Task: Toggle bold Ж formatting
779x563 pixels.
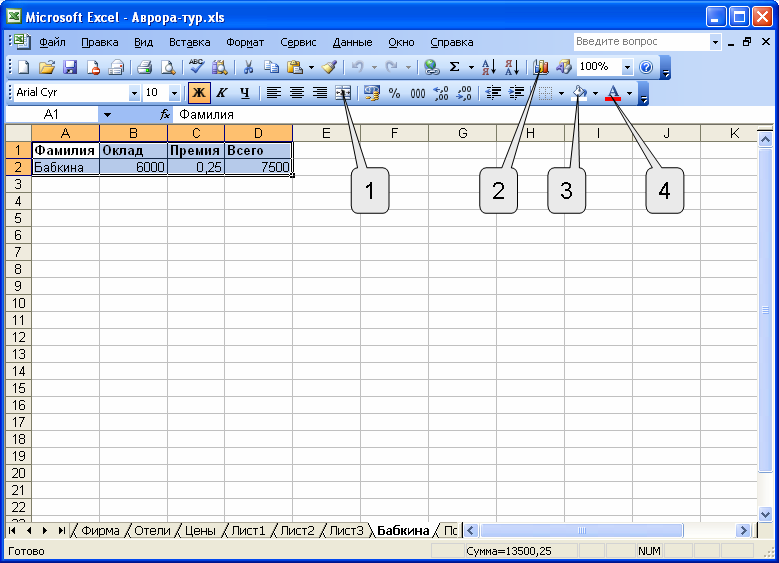Action: point(199,92)
